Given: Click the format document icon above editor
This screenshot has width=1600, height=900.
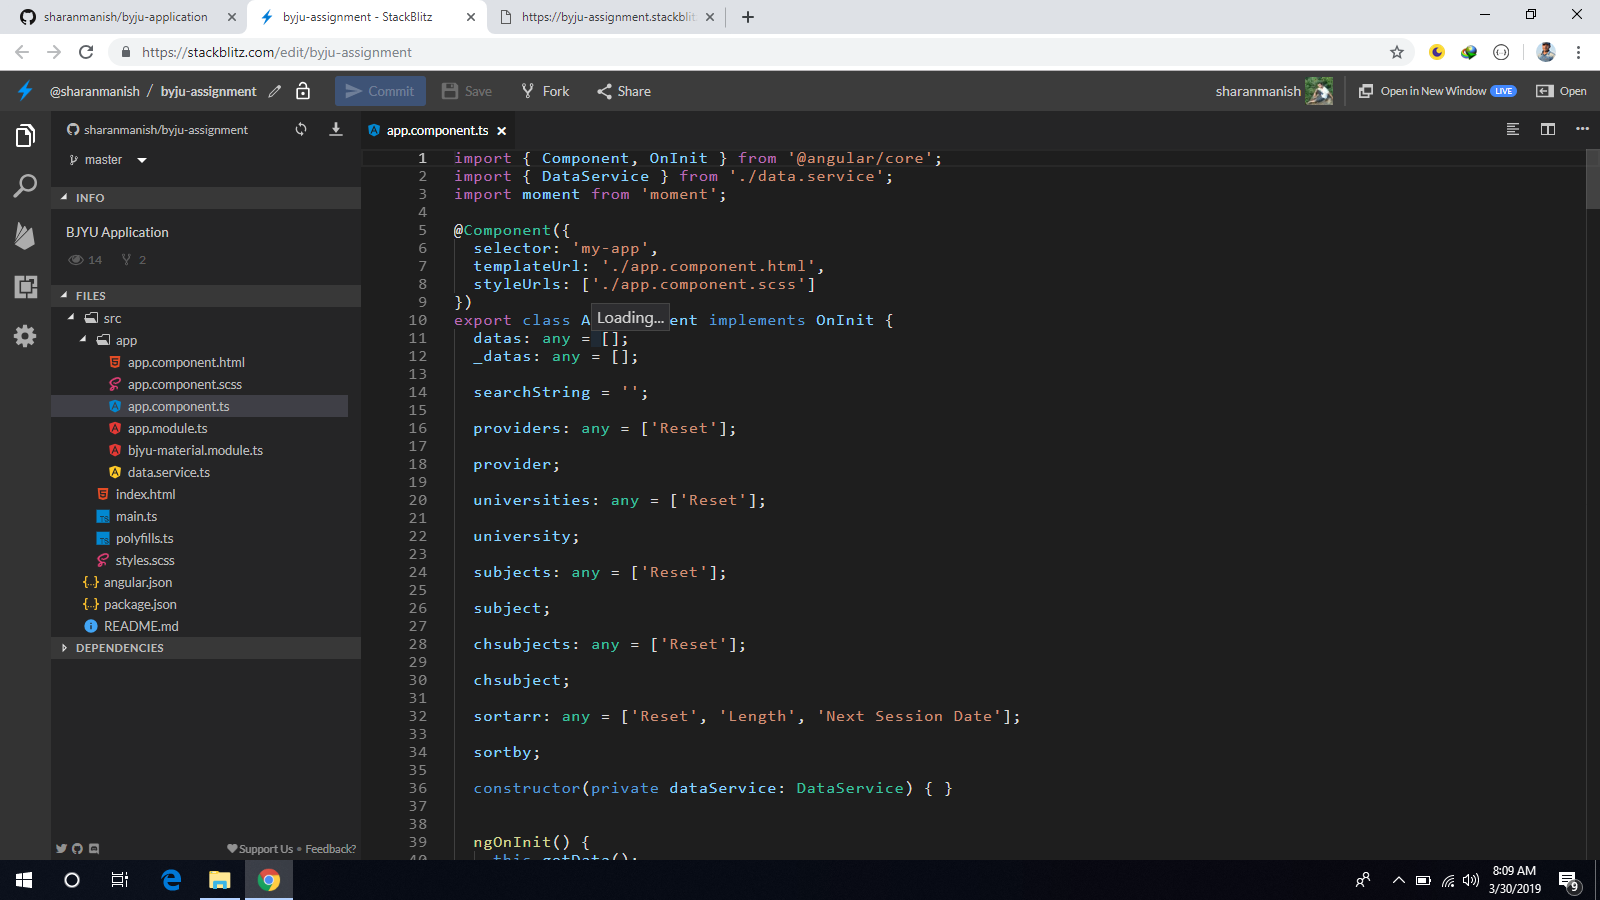Looking at the screenshot, I should pos(1513,129).
